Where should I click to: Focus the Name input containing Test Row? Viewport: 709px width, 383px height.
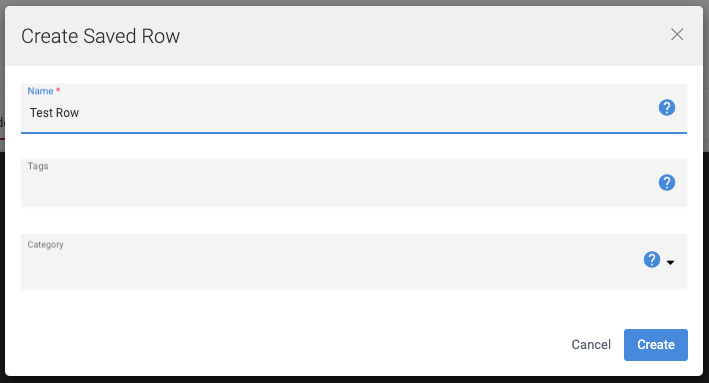(x=354, y=109)
